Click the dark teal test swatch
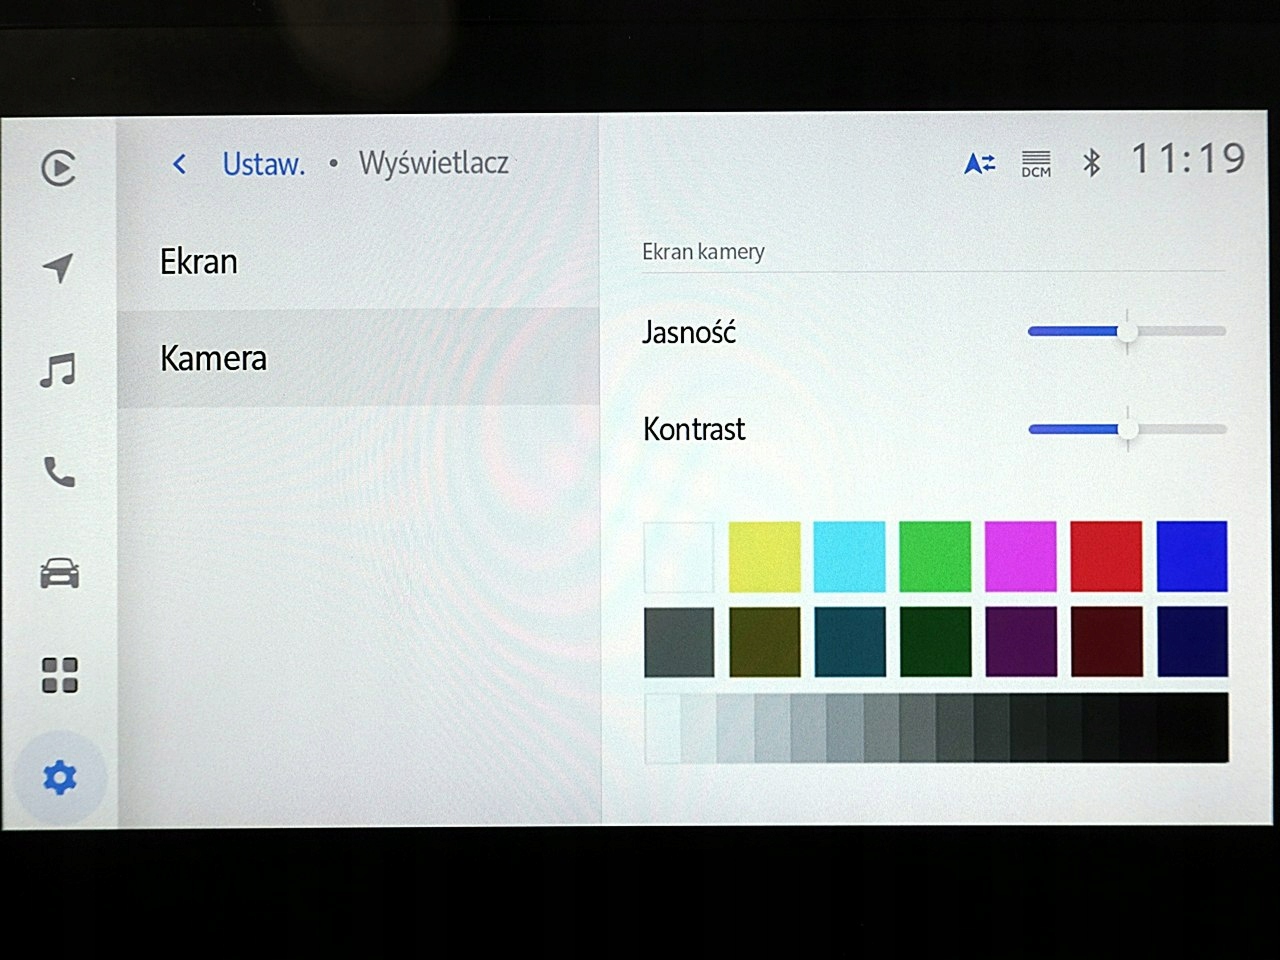The image size is (1280, 960). tap(849, 642)
